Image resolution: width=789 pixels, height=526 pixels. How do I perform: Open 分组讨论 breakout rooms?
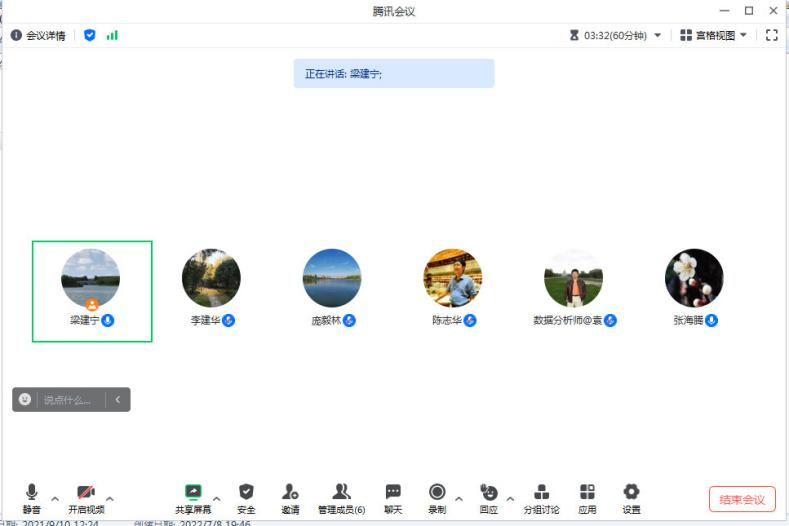[x=541, y=492]
